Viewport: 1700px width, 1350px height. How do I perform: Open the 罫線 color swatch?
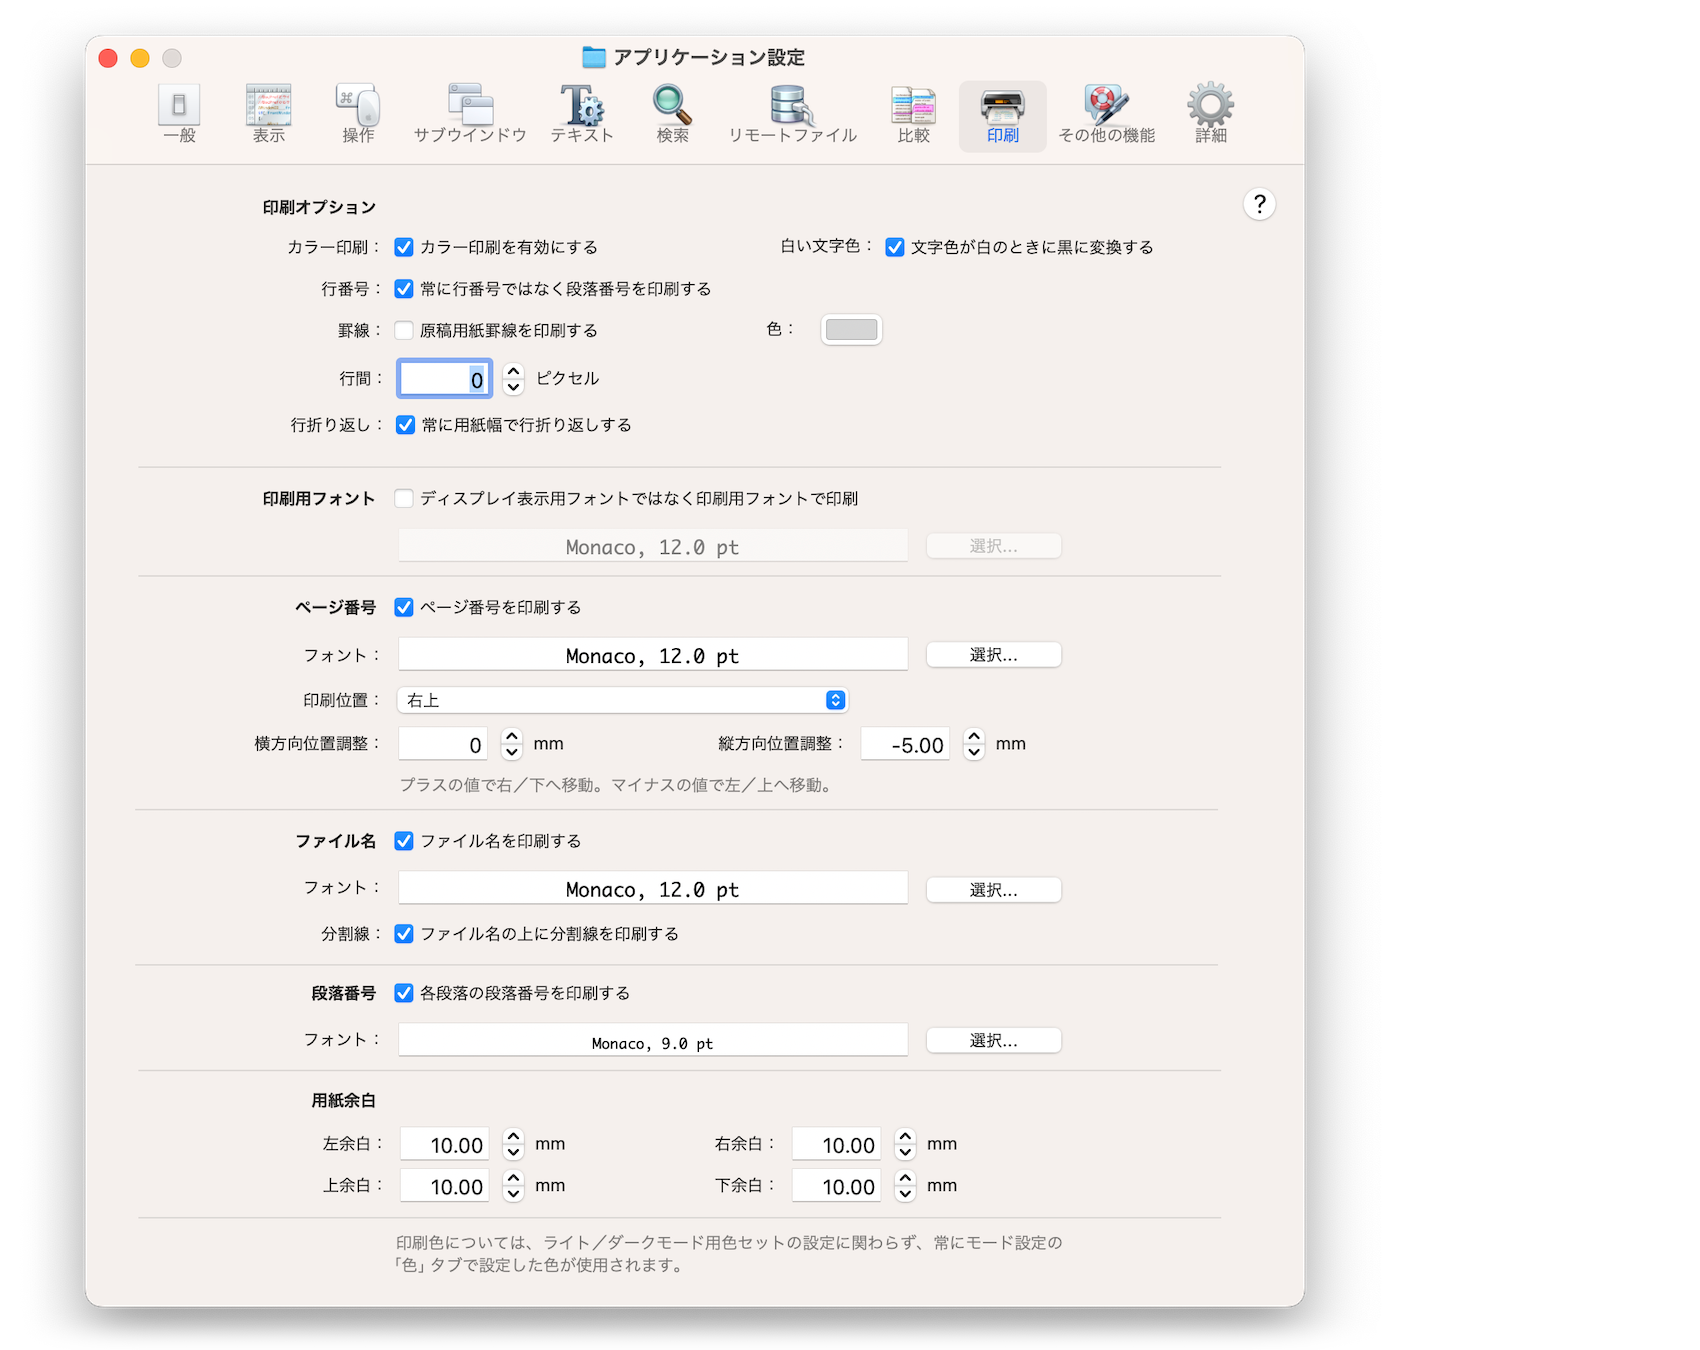pyautogui.click(x=851, y=329)
